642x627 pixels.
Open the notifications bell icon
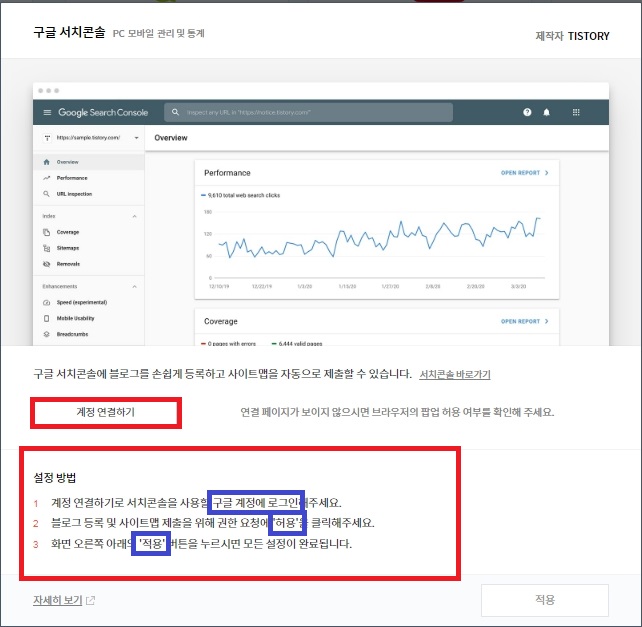coord(546,112)
